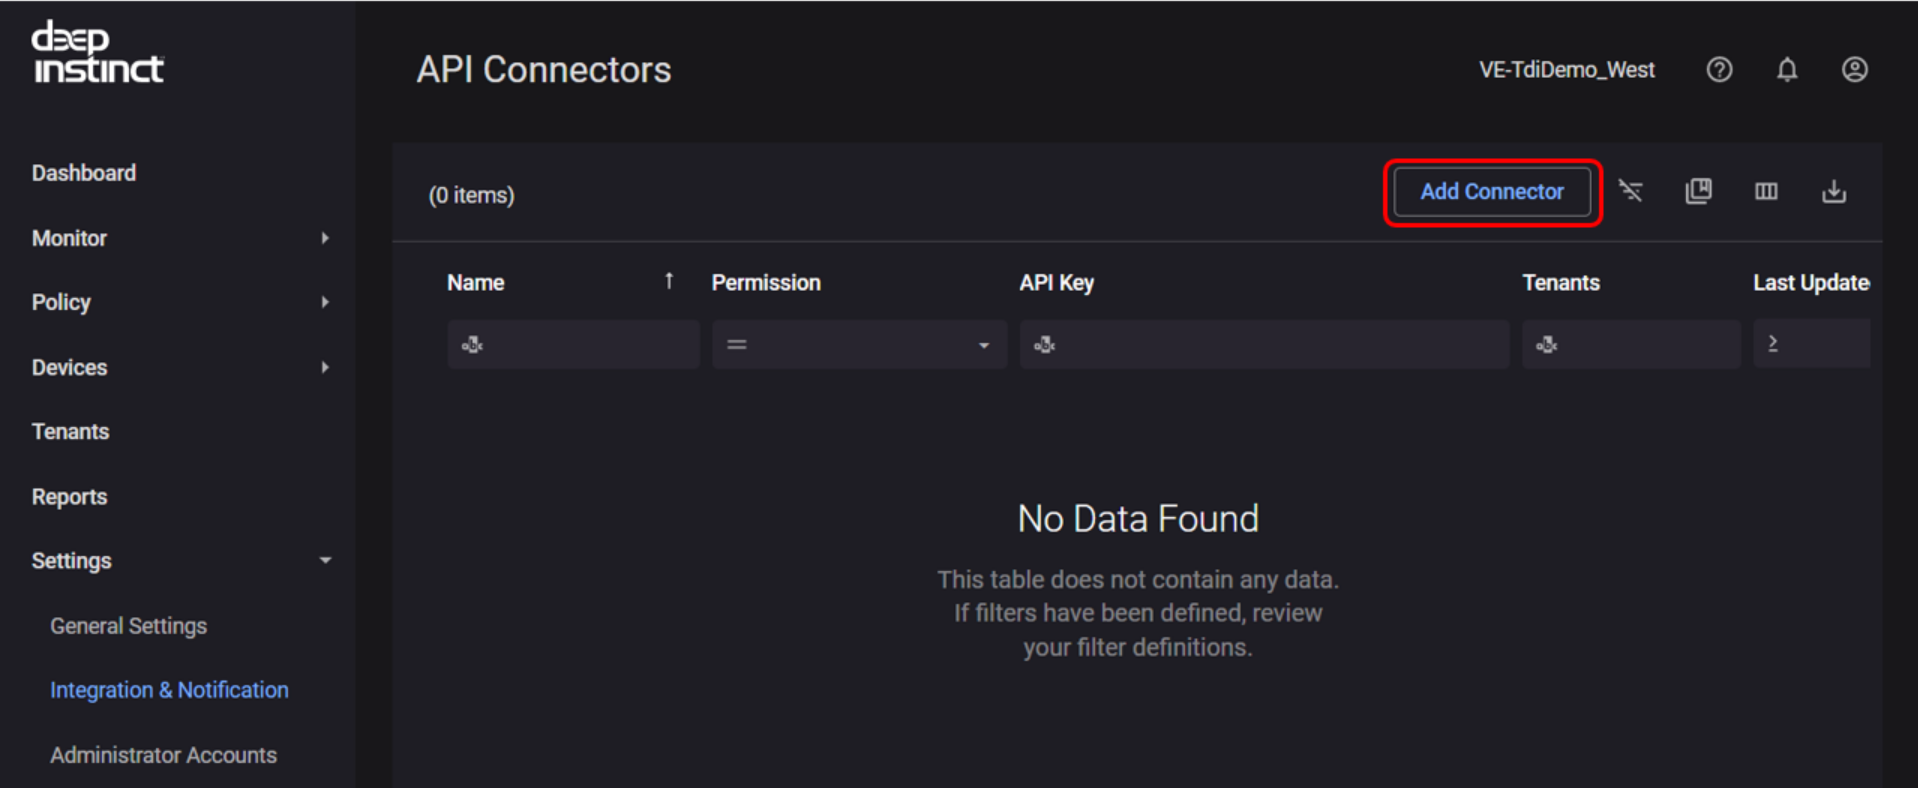Open the help question mark icon
This screenshot has width=1918, height=788.
[x=1719, y=70]
